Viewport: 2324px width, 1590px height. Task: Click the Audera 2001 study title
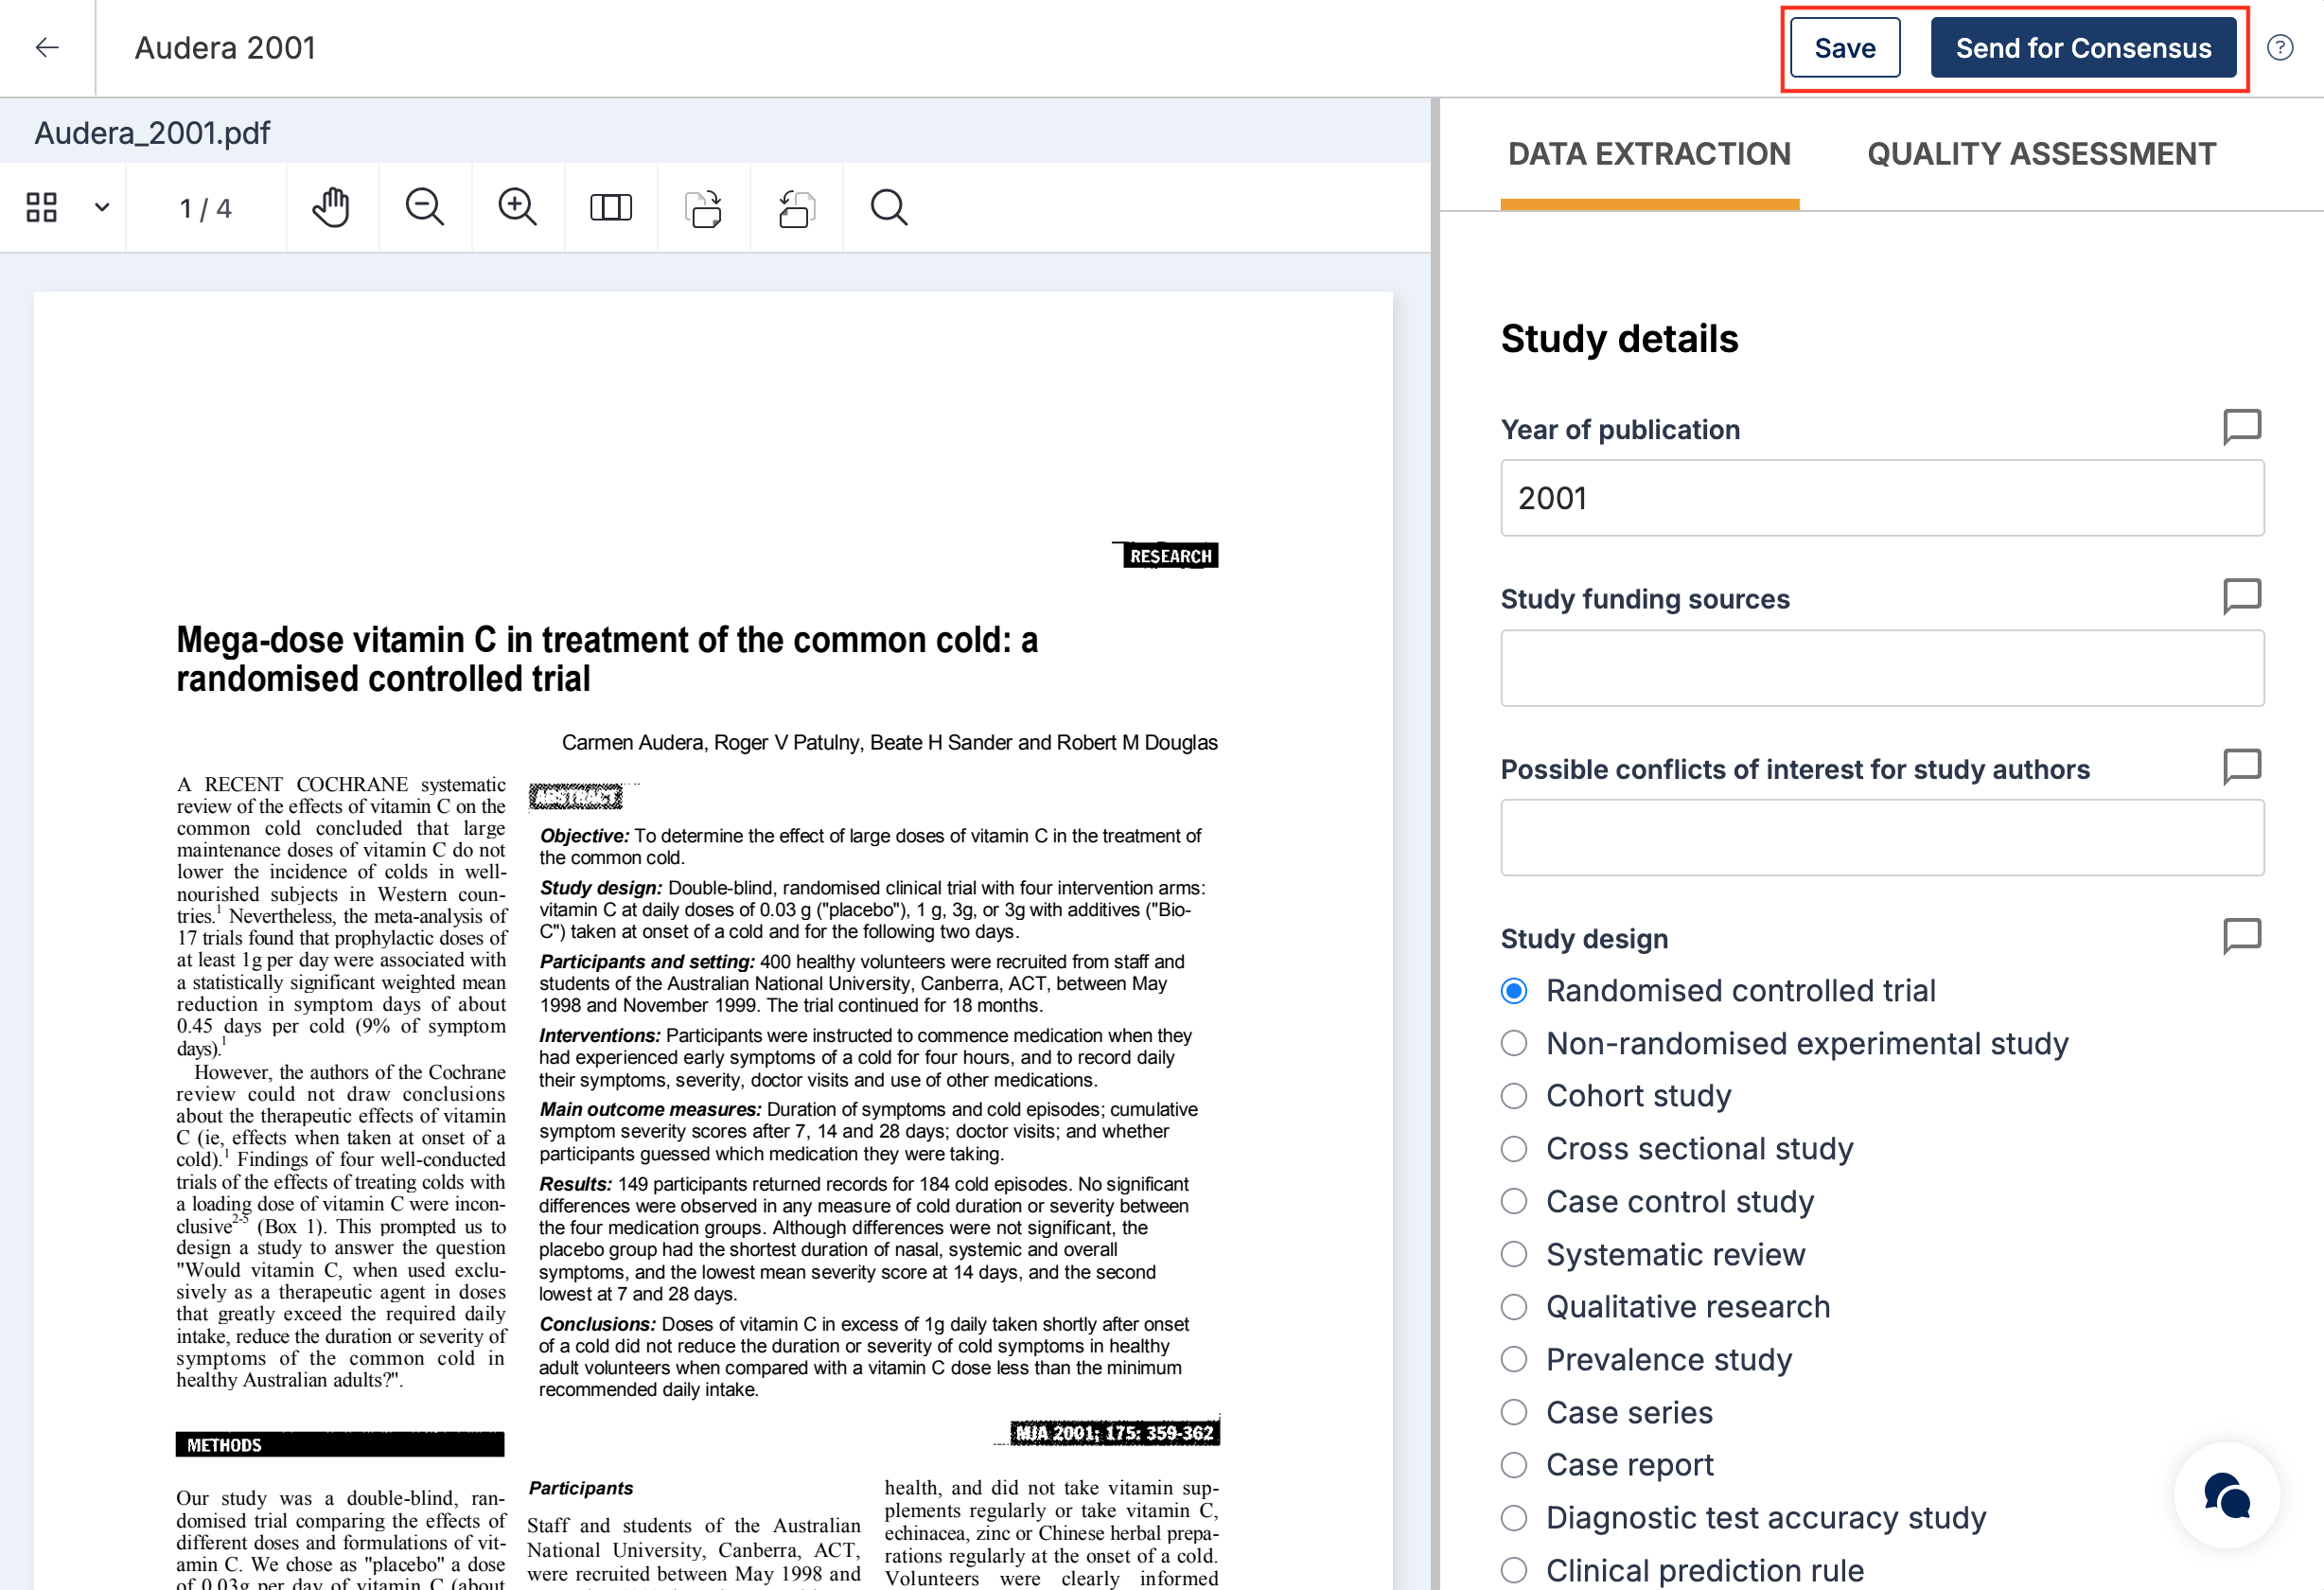pos(225,47)
